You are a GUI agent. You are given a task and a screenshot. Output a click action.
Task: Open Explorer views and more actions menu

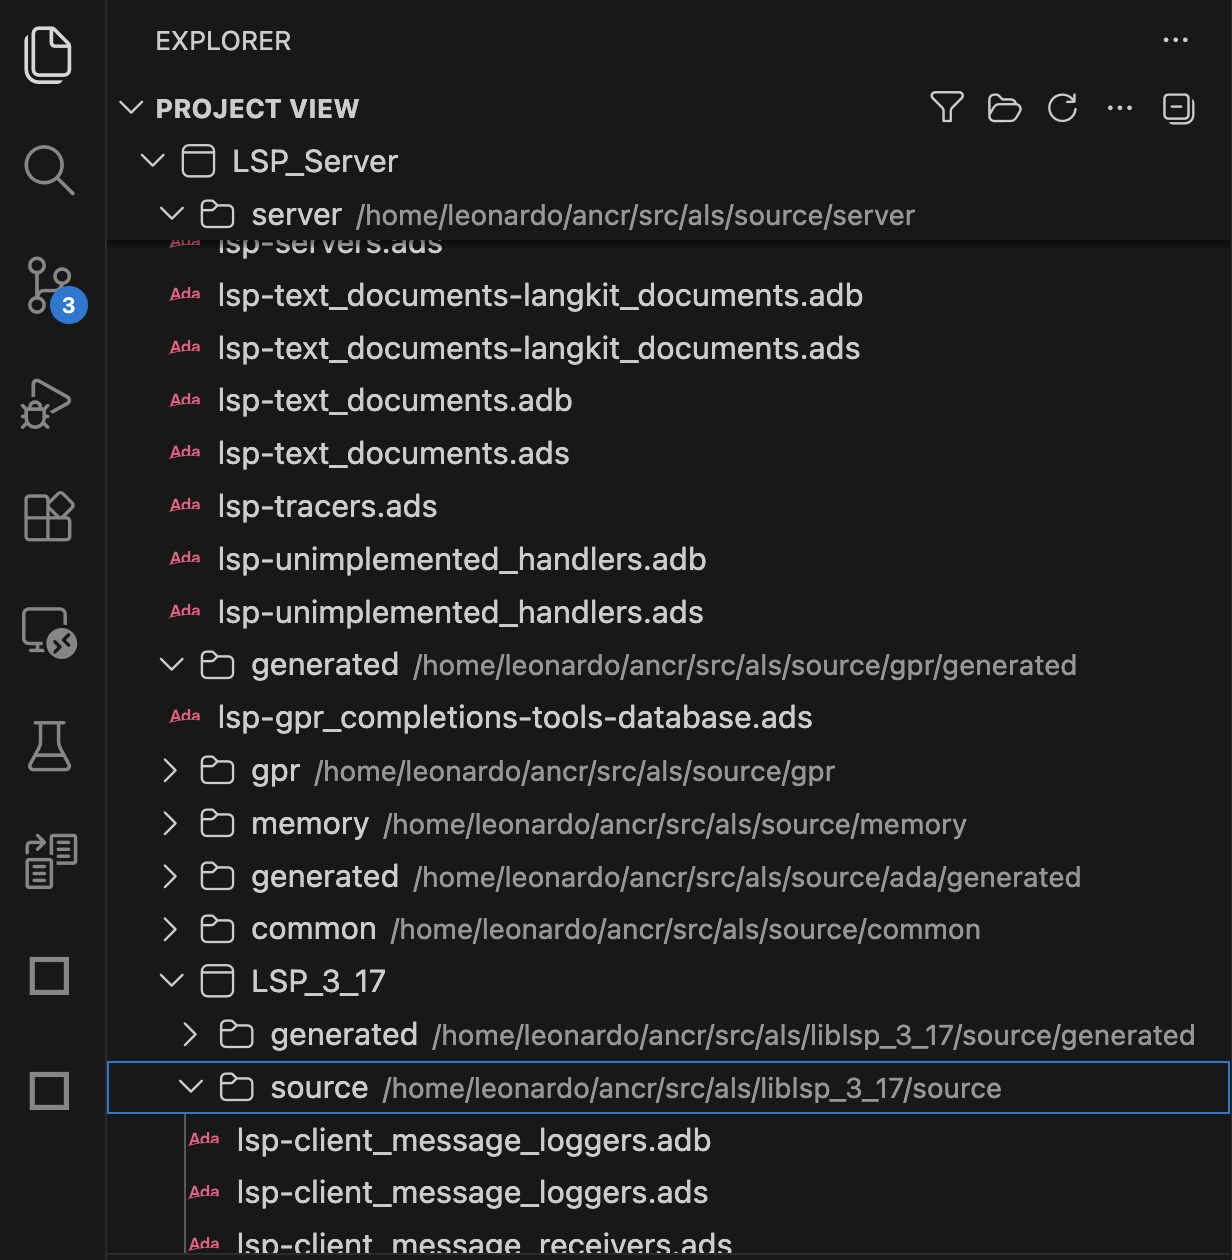[x=1176, y=40]
